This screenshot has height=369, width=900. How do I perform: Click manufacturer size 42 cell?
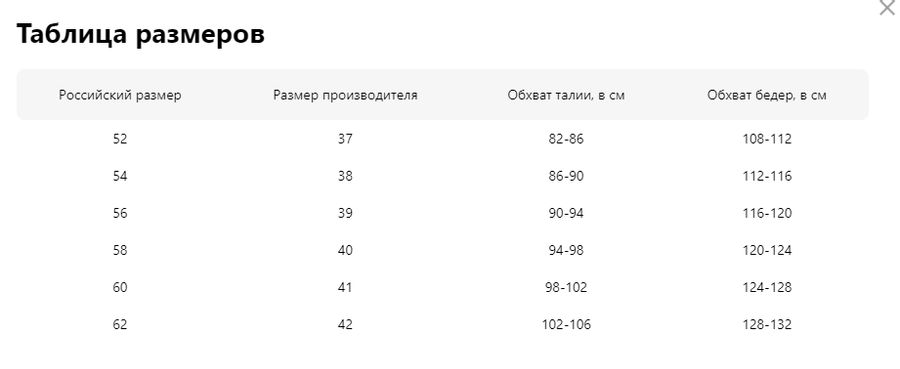click(x=345, y=325)
